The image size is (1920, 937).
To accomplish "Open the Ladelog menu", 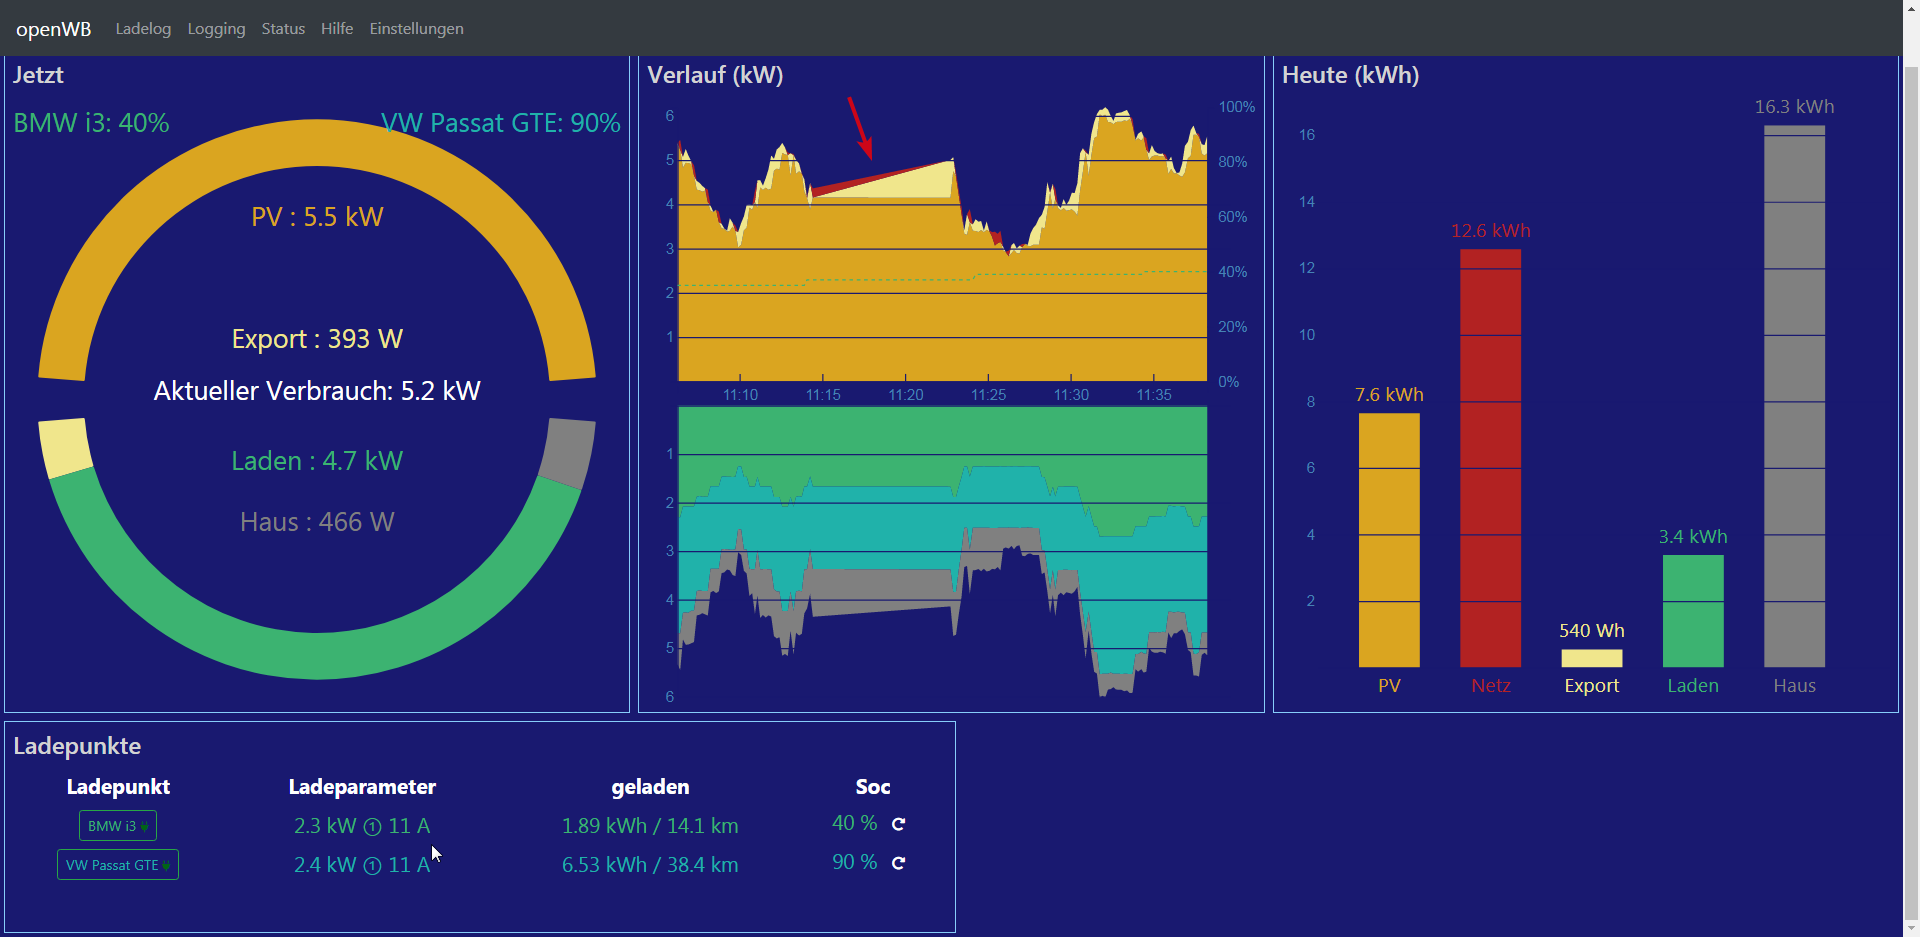I will [143, 29].
